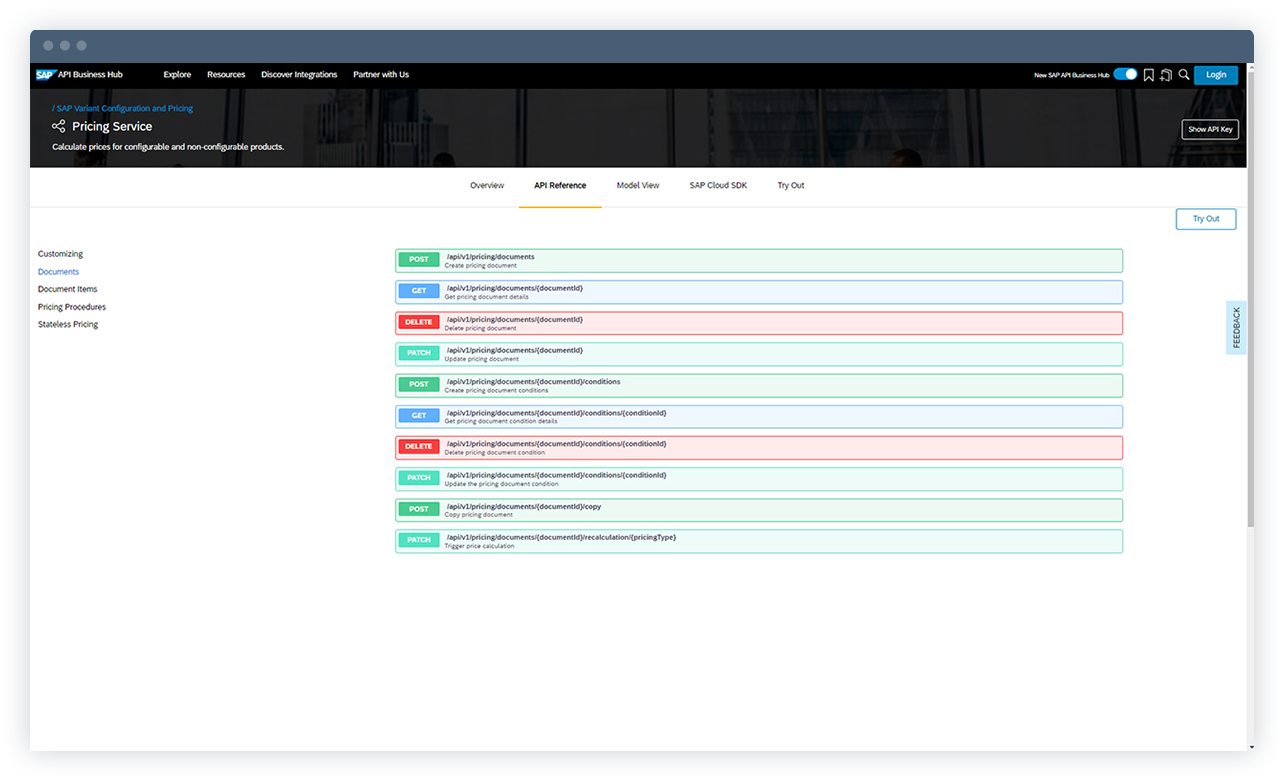Open search using the magnifier icon
This screenshot has height=780, width=1284.
(1184, 74)
